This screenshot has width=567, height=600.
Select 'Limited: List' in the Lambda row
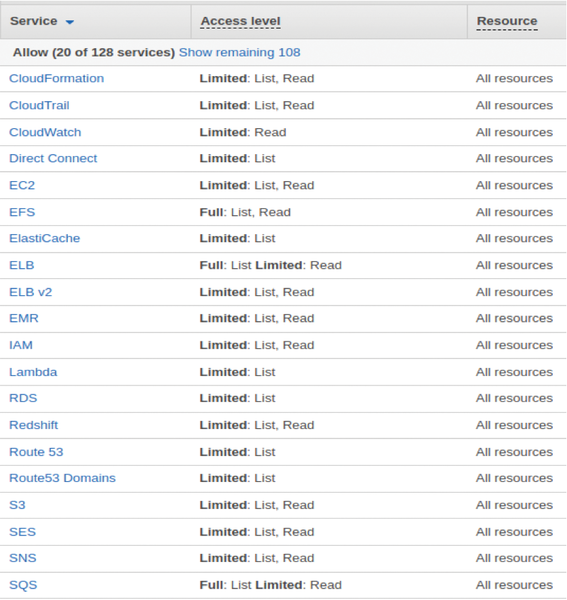(237, 372)
